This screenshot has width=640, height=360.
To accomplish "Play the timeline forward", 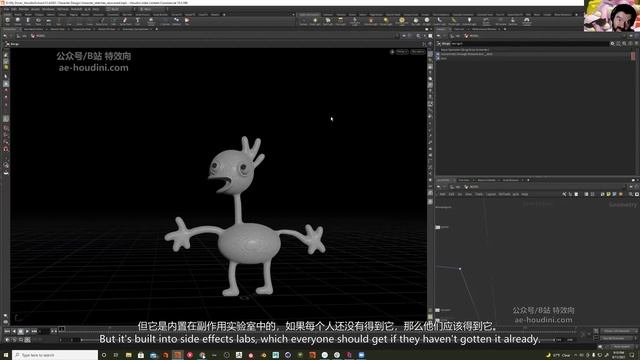I will tap(27, 331).
